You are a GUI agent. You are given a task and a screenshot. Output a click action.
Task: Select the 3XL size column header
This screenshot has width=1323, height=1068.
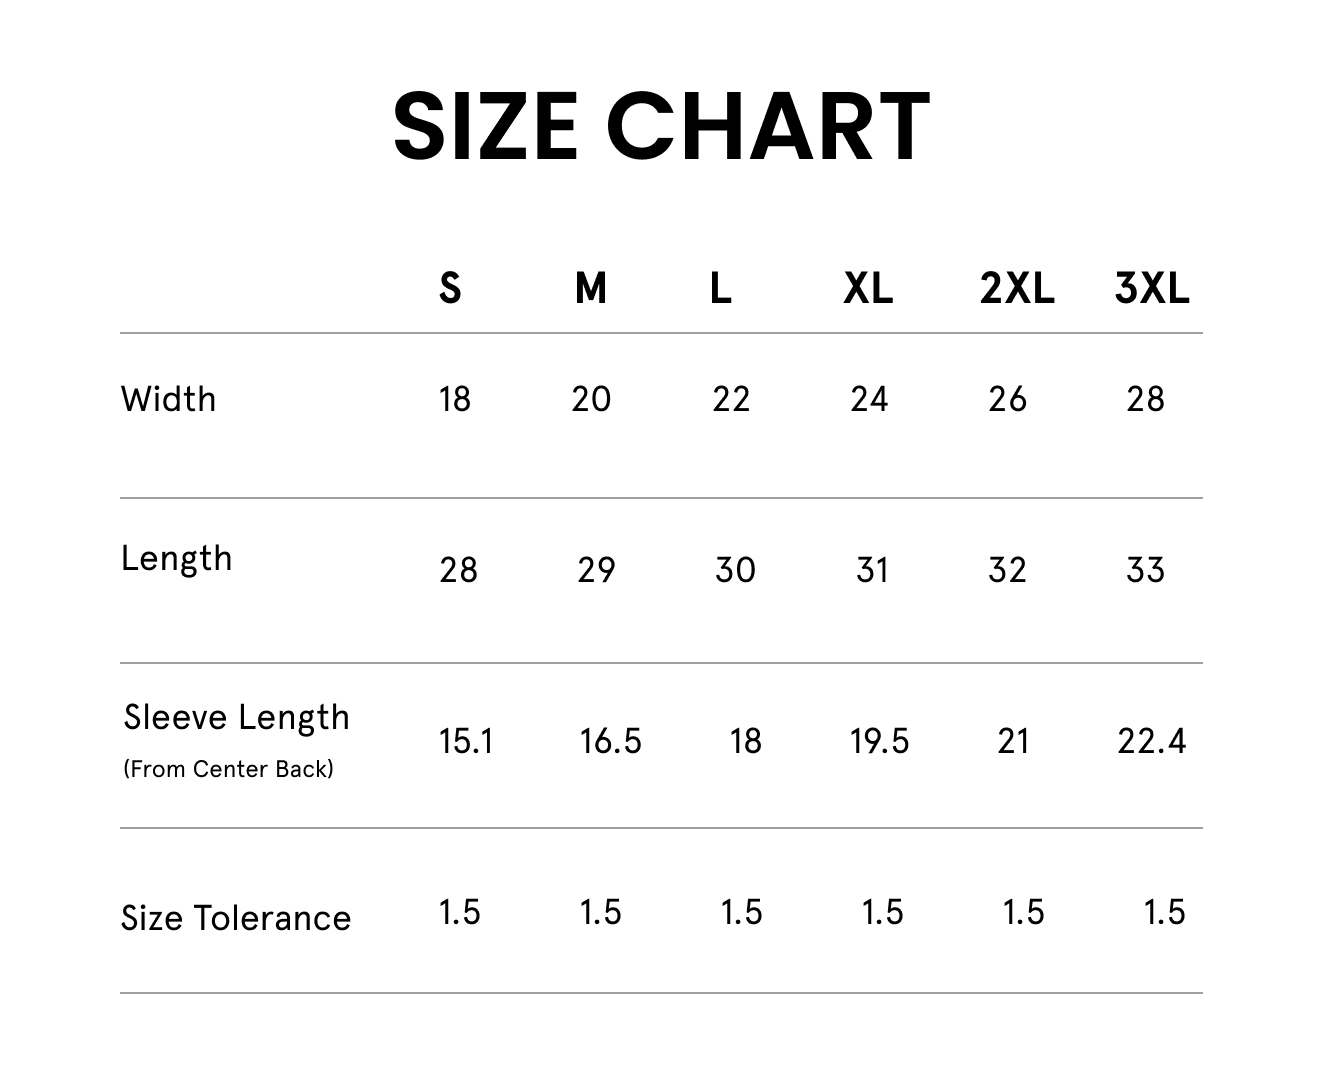(x=1152, y=288)
